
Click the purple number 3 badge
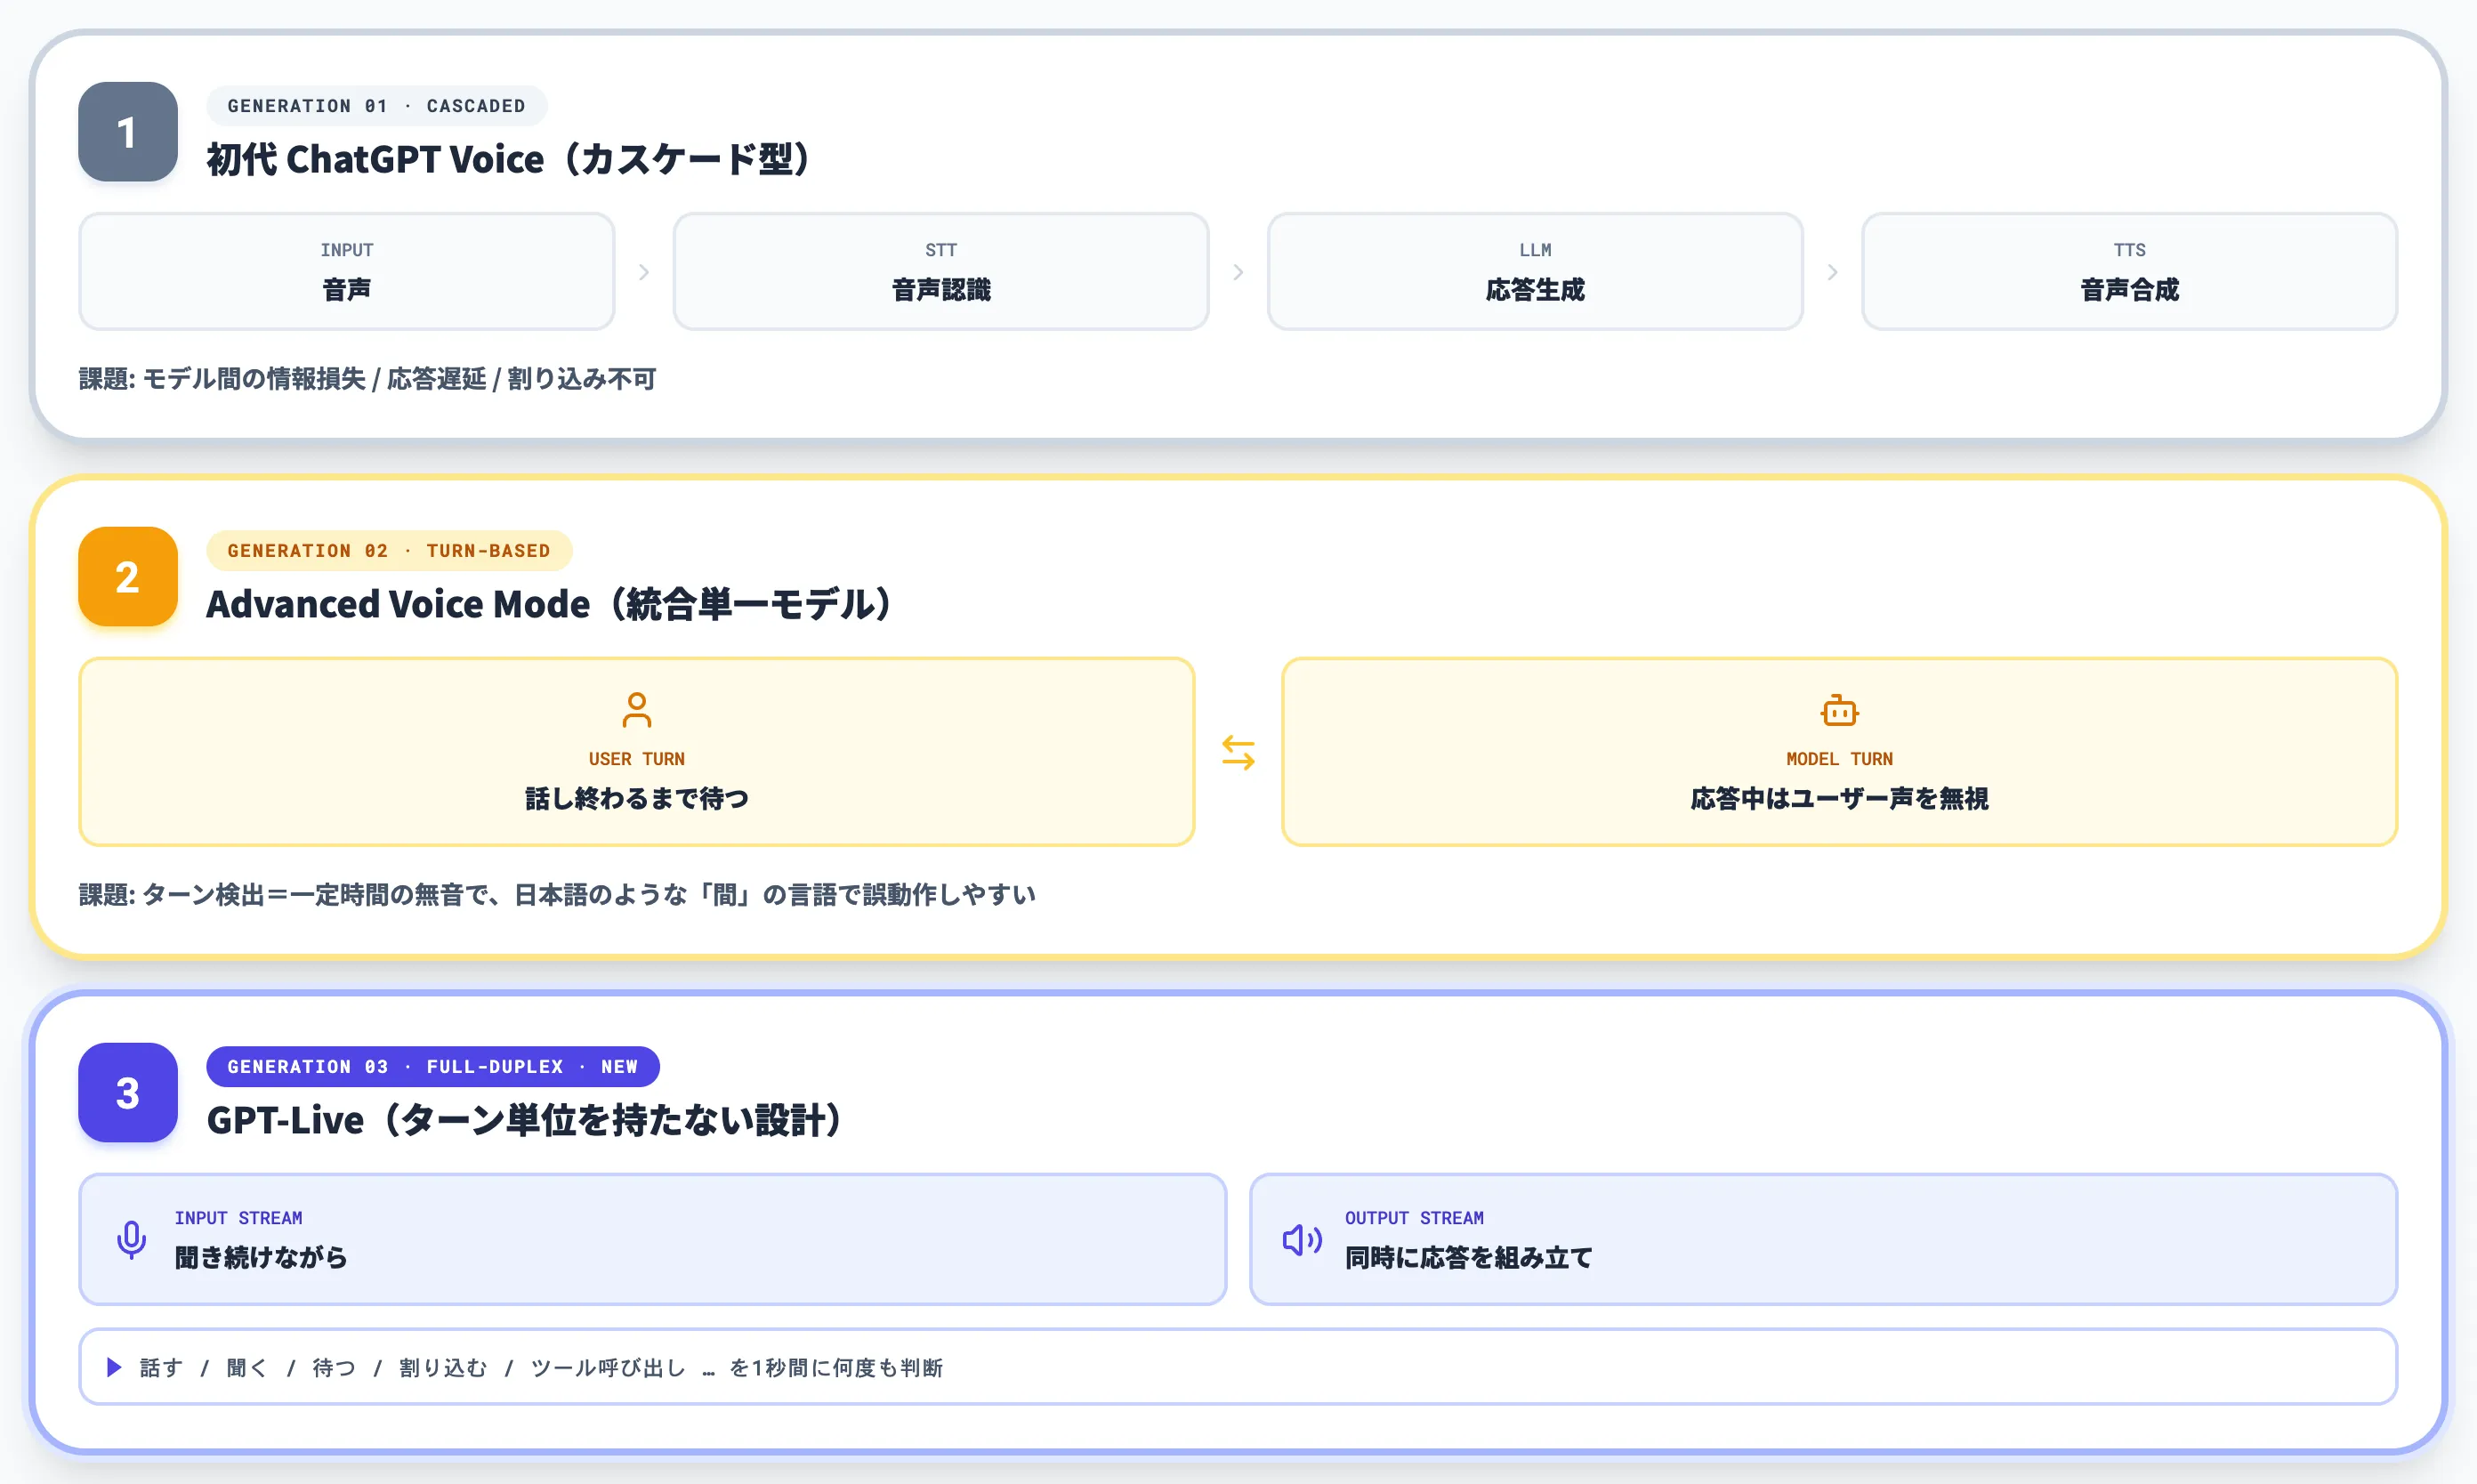point(128,1093)
